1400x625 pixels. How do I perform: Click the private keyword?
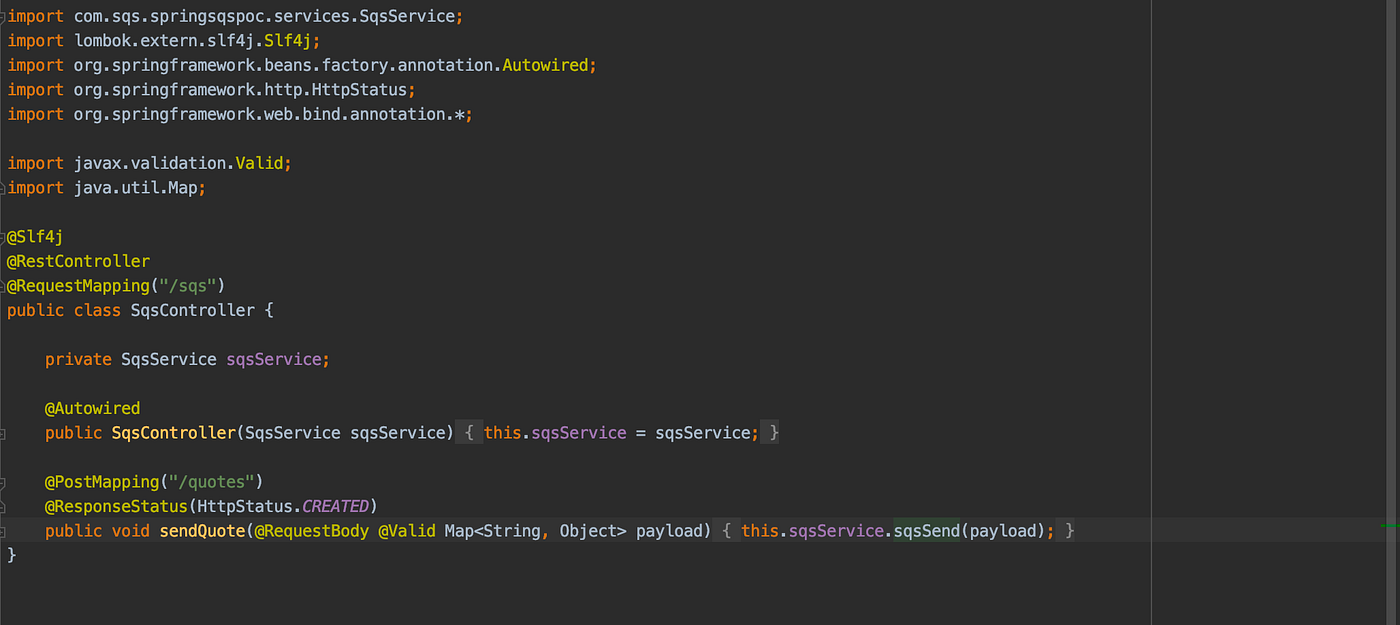point(78,359)
